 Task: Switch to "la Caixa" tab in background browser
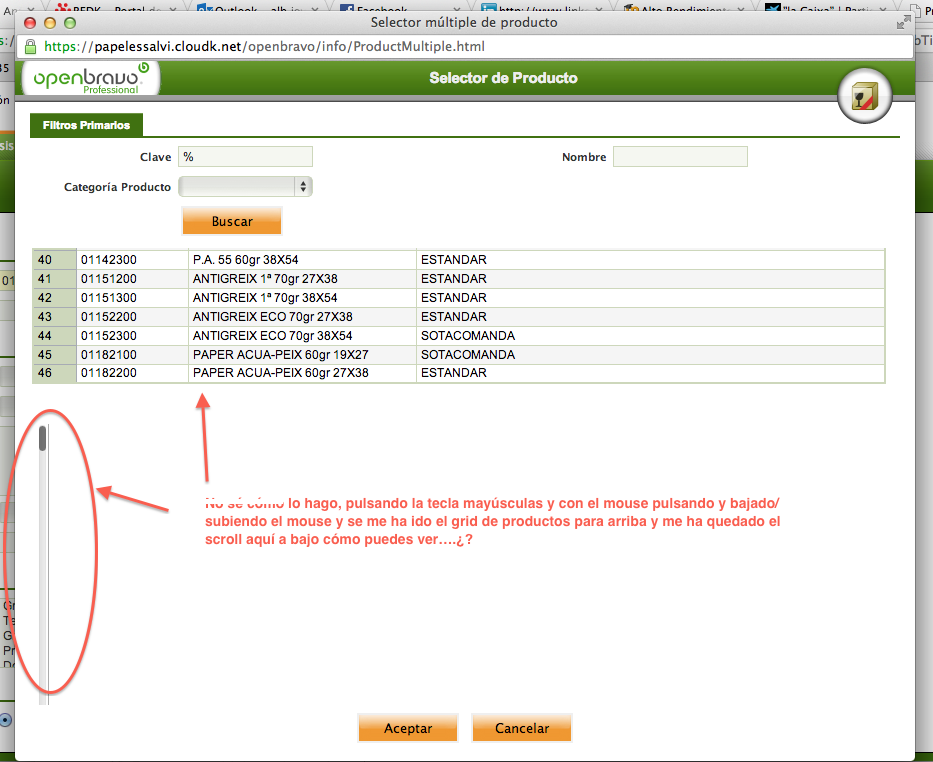(x=827, y=8)
